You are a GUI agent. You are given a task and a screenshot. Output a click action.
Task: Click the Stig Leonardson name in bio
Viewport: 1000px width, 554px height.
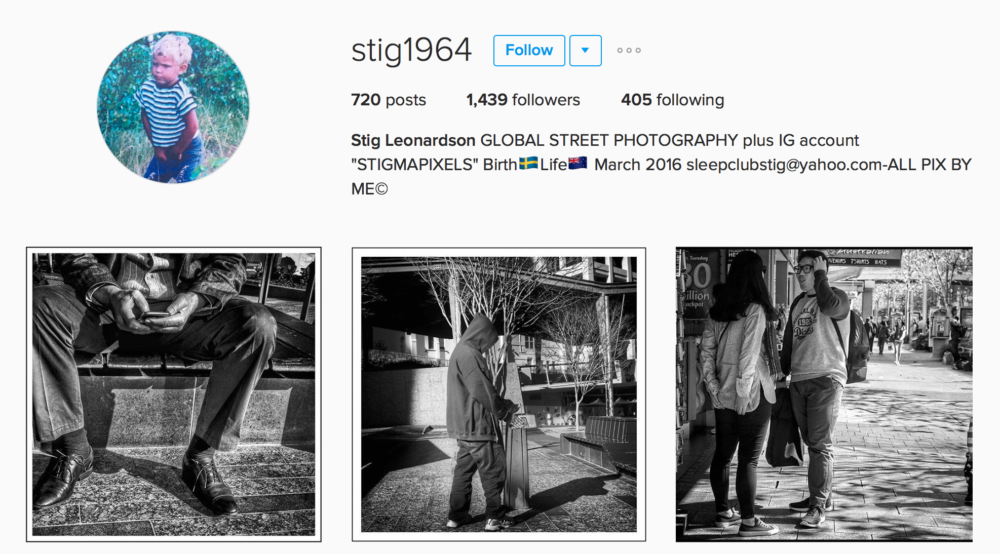point(413,140)
